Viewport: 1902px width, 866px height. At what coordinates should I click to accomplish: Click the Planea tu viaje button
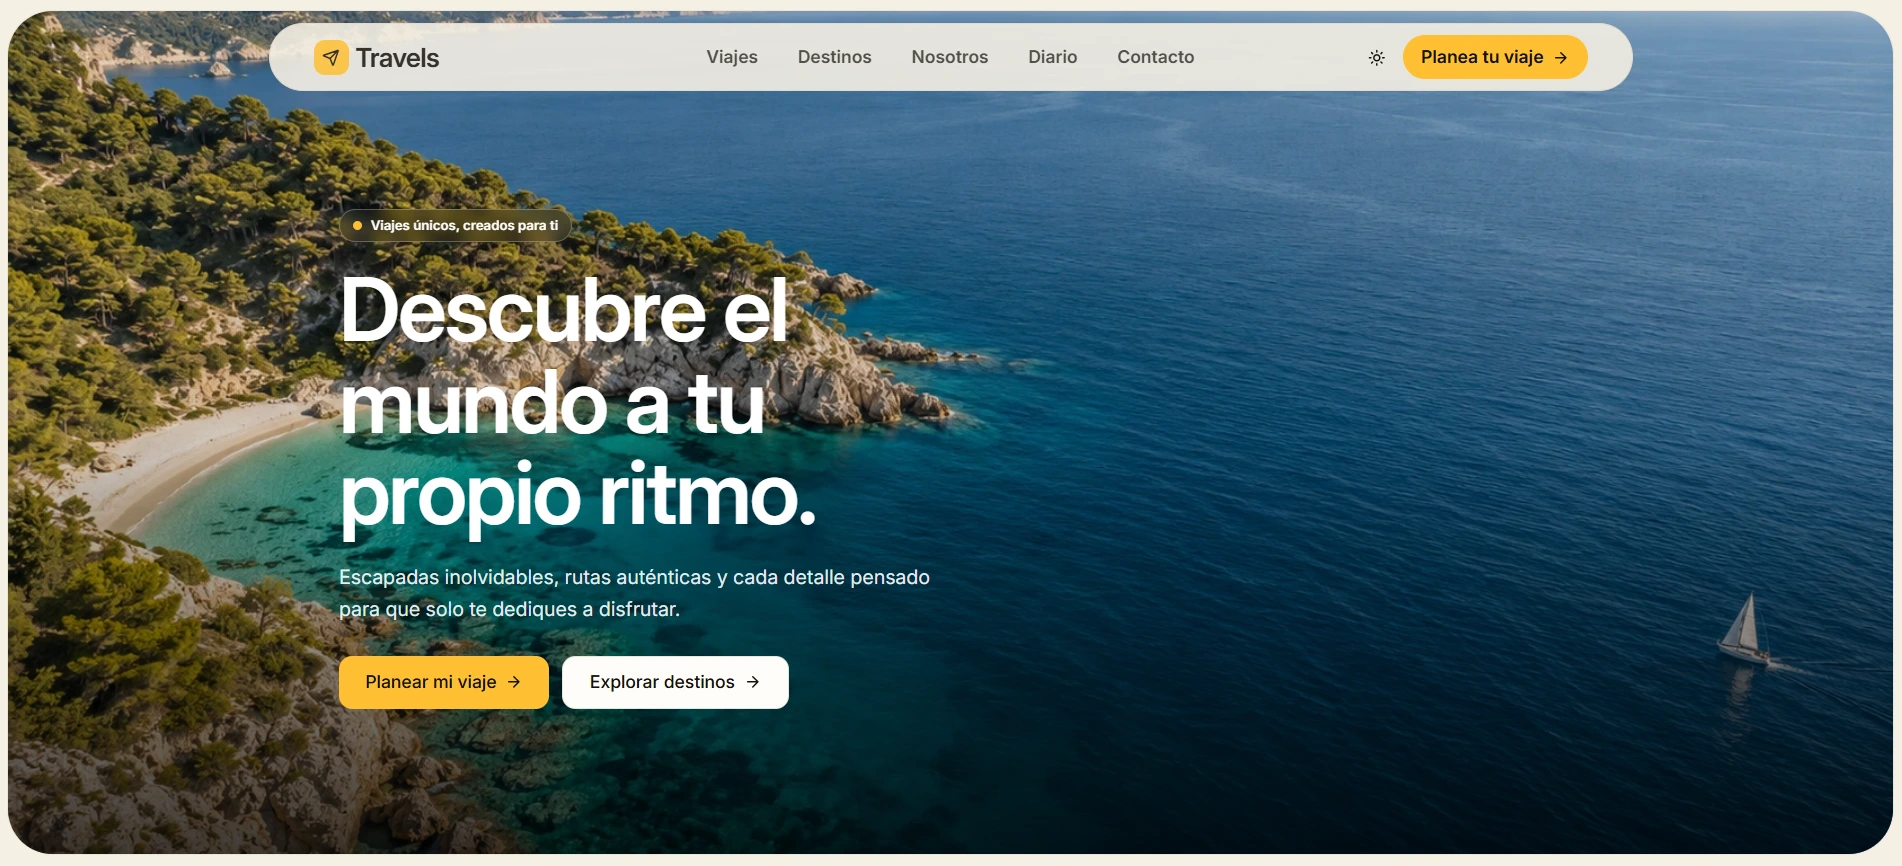1494,57
